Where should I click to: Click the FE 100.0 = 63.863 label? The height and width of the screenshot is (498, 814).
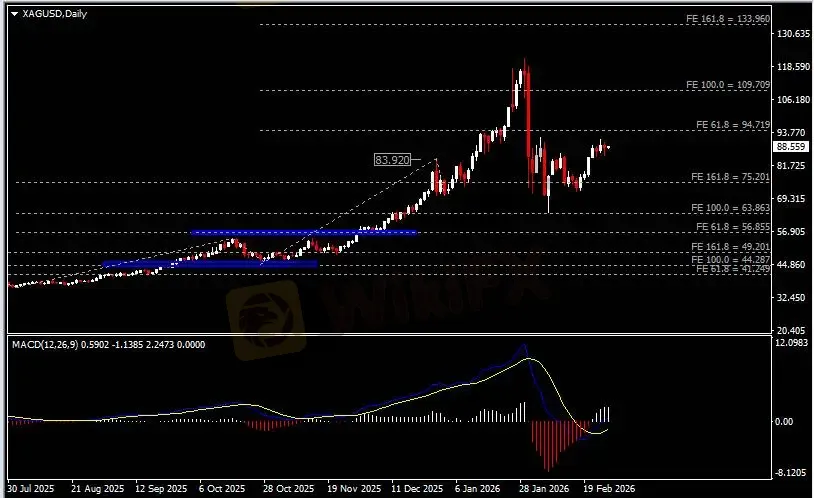(x=730, y=208)
